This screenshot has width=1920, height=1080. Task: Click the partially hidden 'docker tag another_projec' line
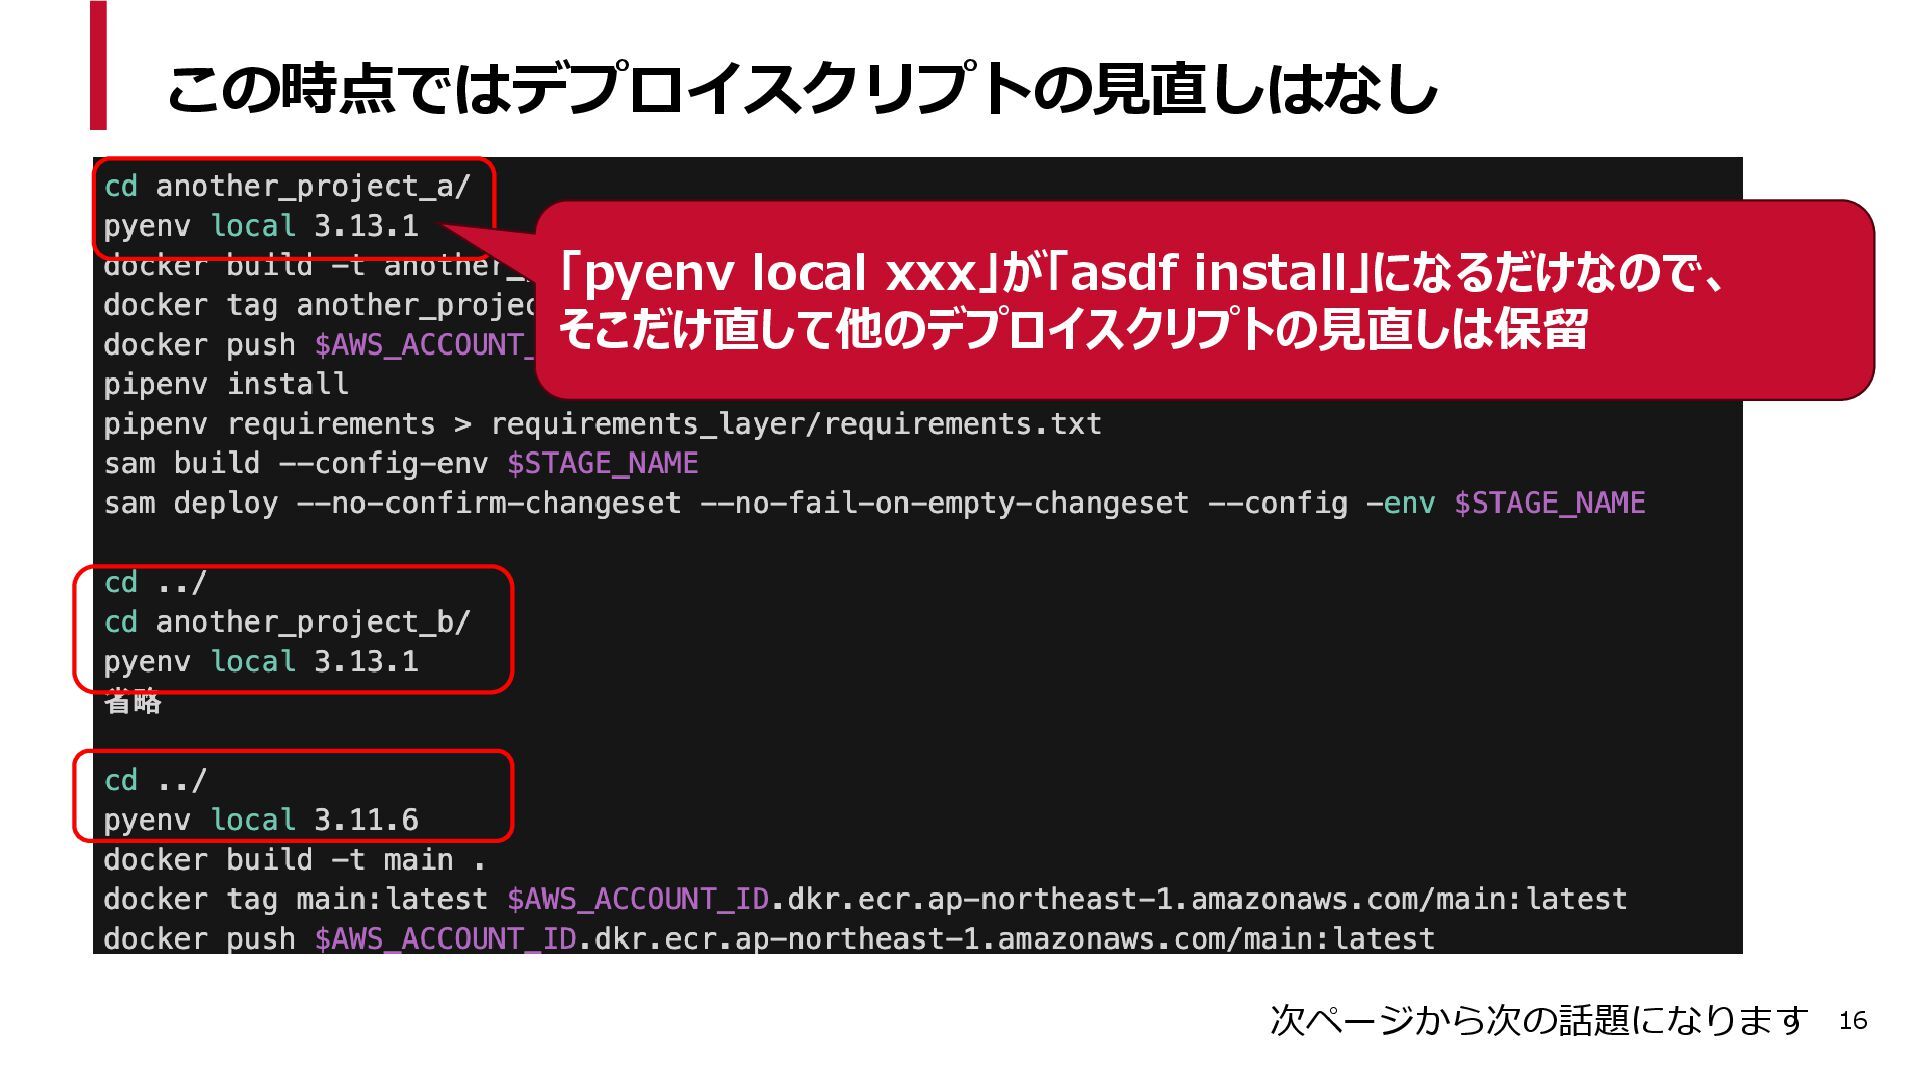coord(319,305)
